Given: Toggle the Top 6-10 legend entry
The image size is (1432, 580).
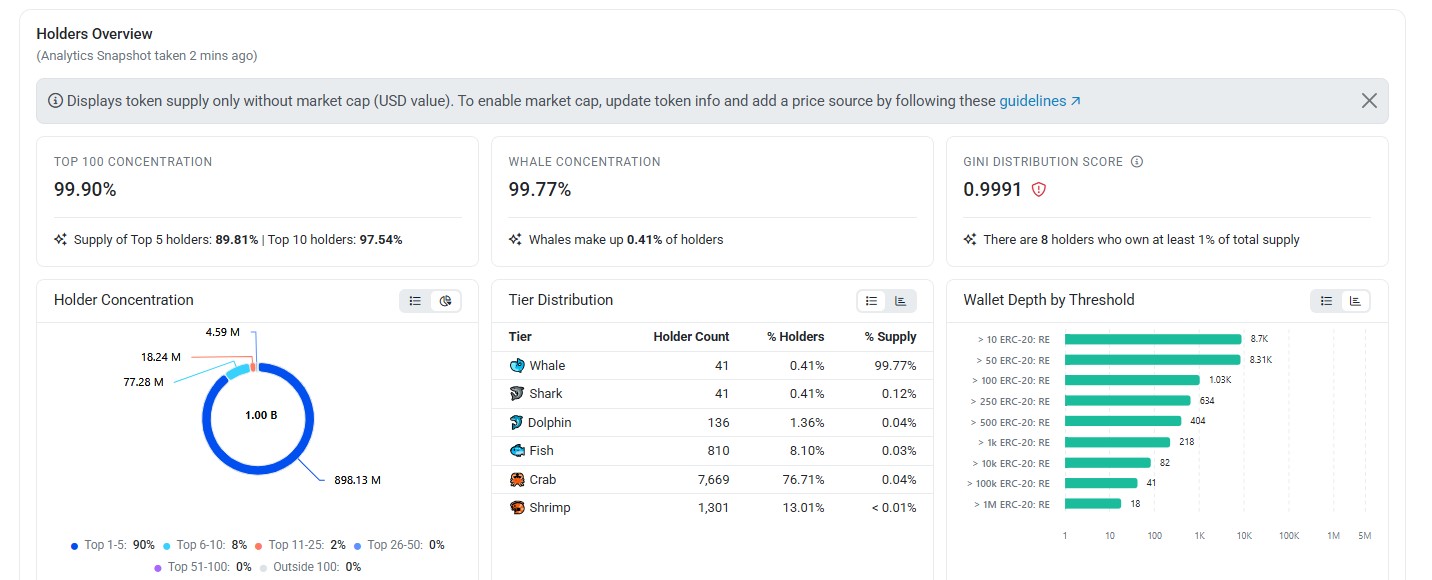Looking at the screenshot, I should [x=205, y=545].
